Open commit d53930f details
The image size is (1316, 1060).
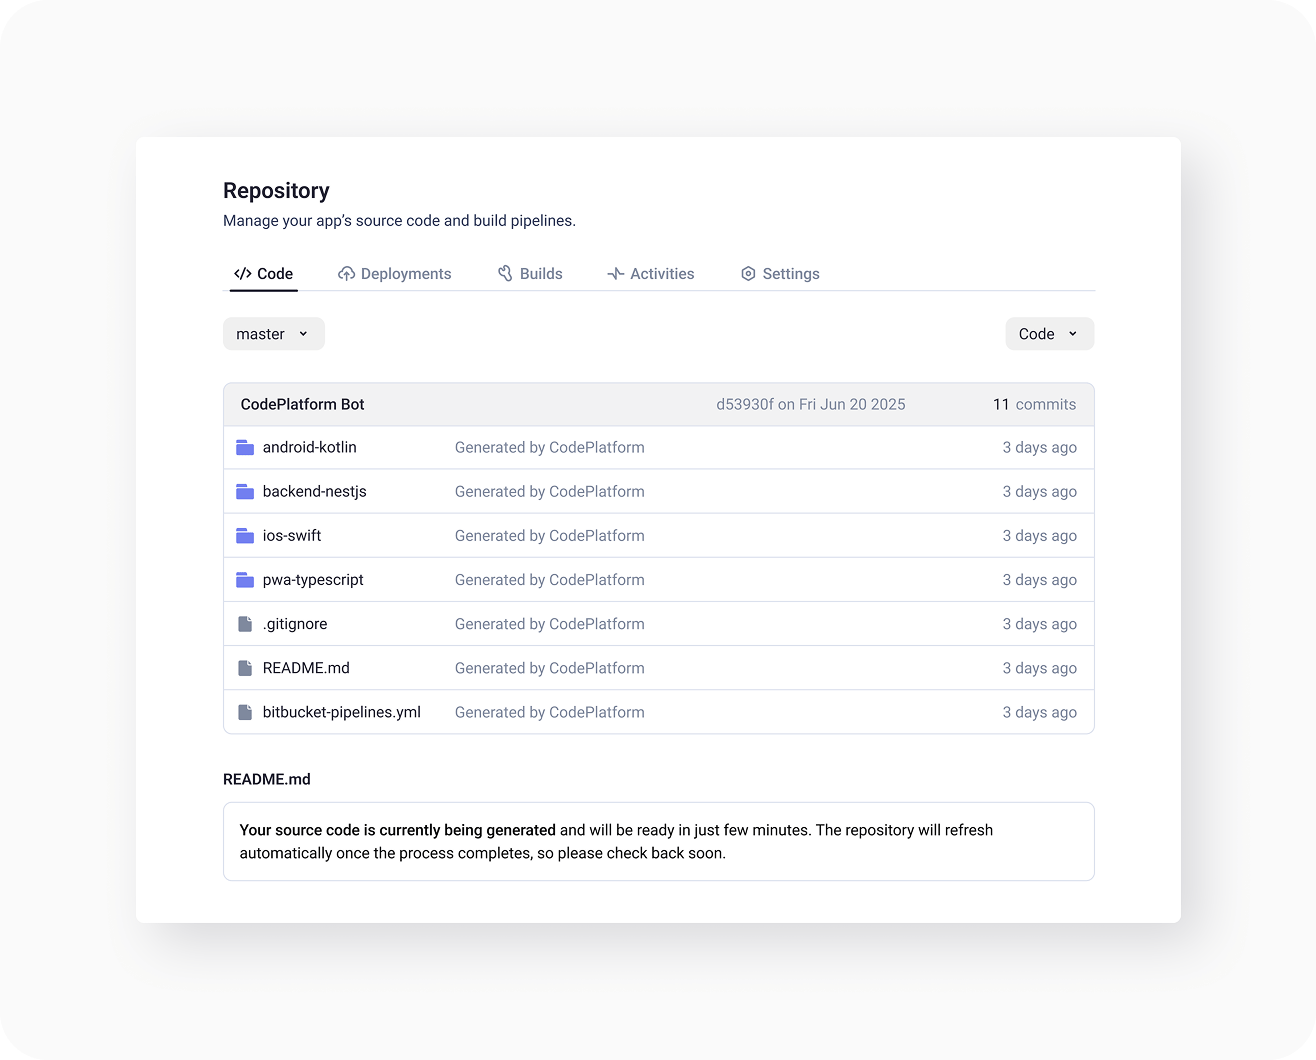[x=744, y=404]
